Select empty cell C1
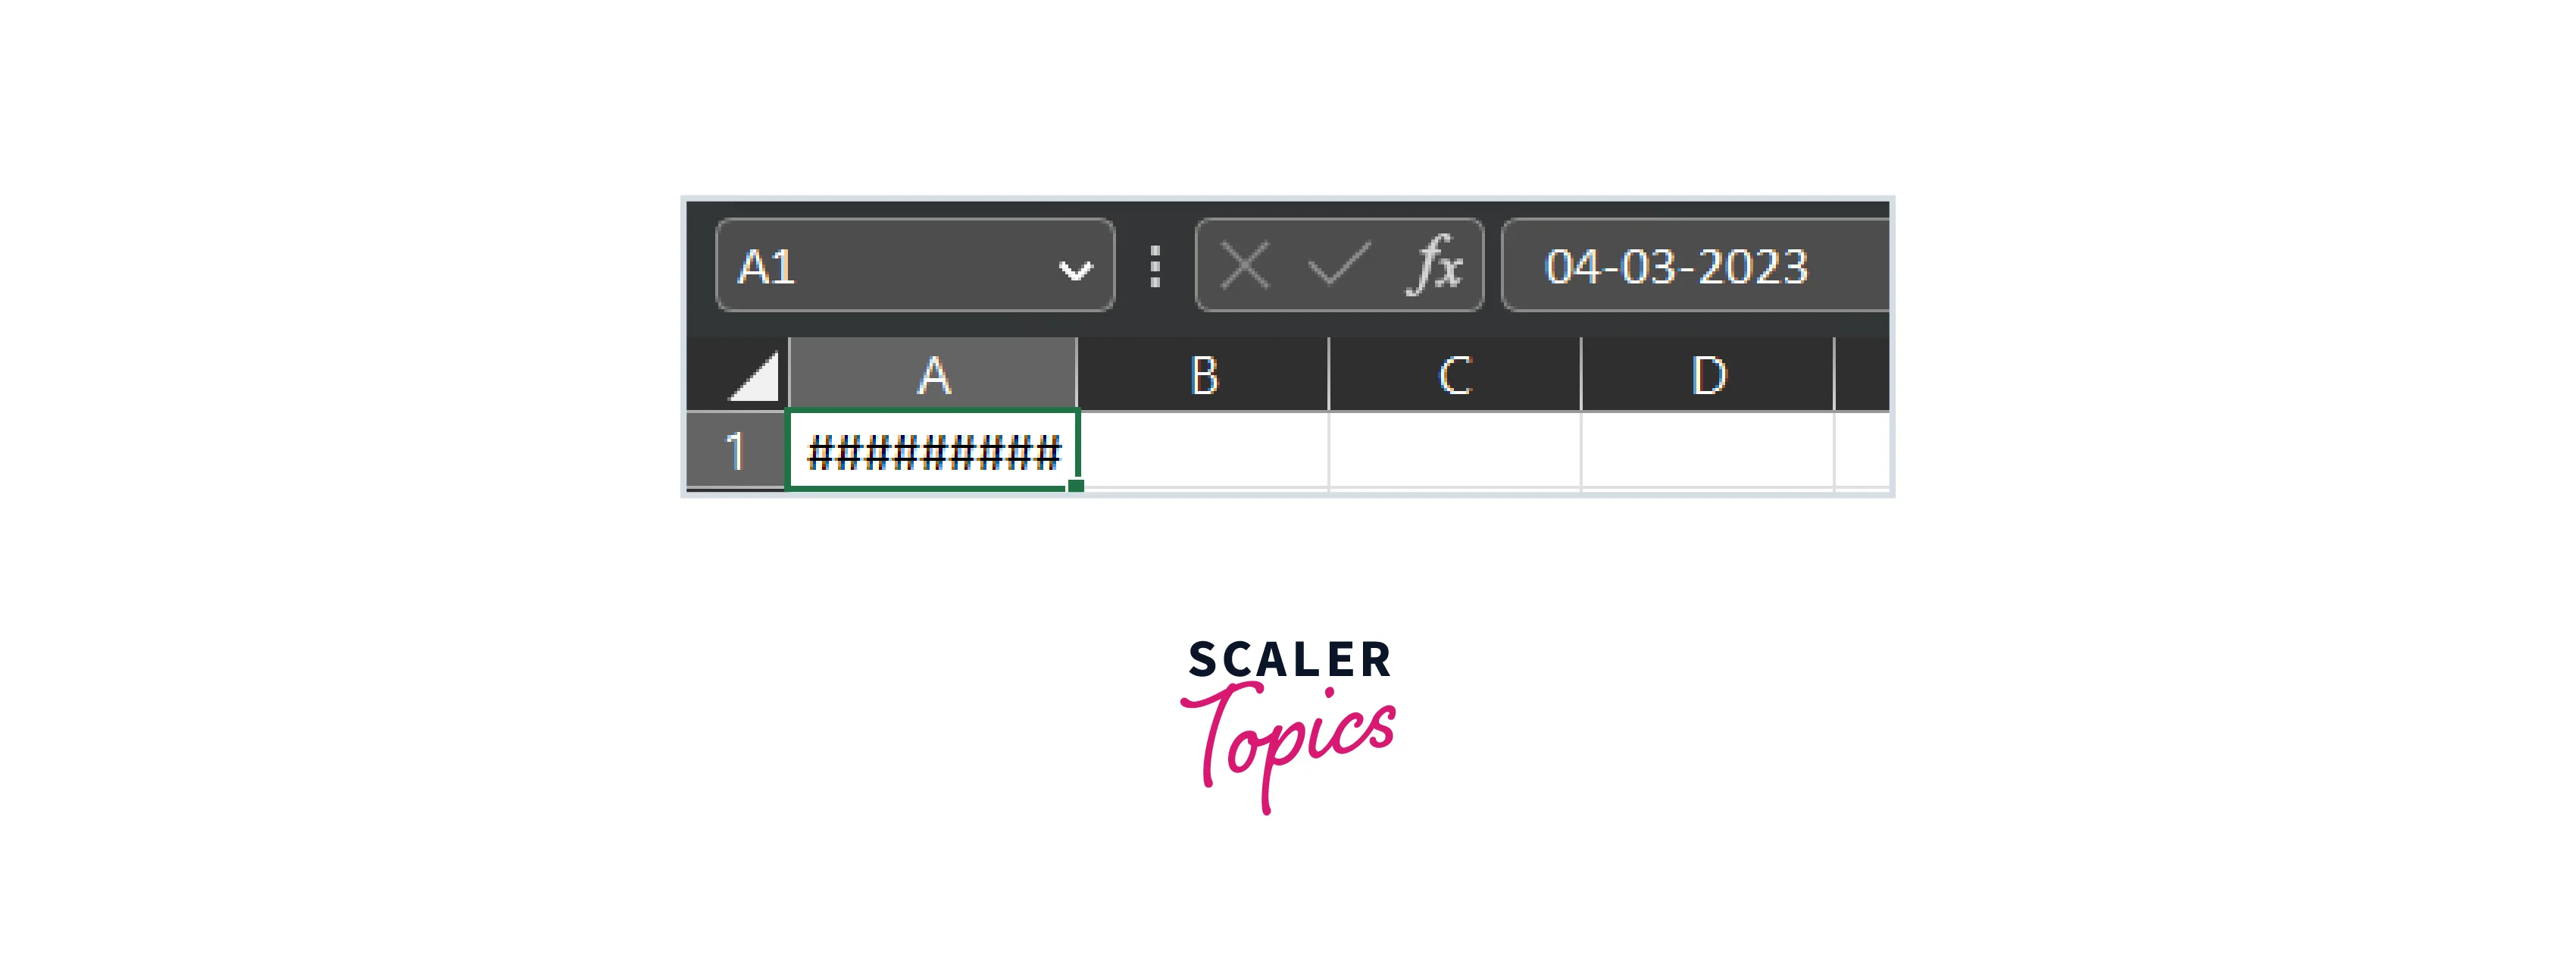 pyautogui.click(x=1455, y=451)
